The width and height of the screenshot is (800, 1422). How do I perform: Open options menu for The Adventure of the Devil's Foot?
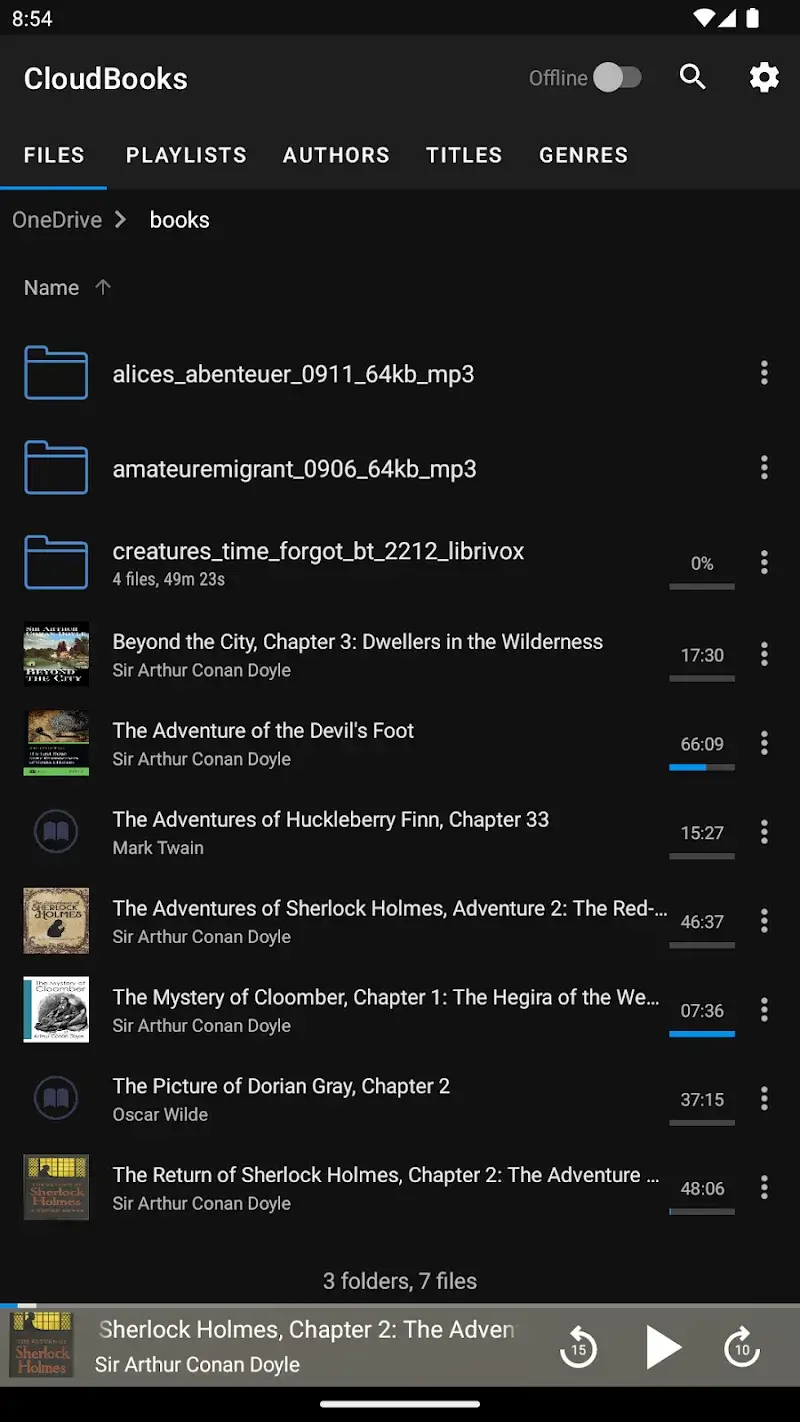click(764, 743)
